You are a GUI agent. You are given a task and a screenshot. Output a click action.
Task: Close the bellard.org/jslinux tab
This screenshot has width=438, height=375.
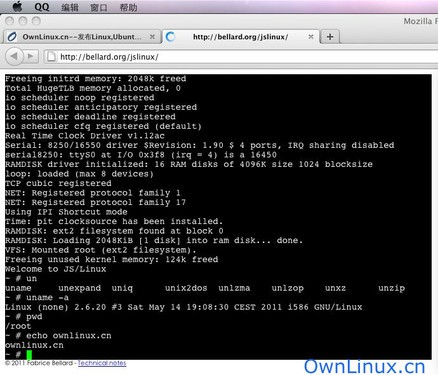[x=311, y=37]
